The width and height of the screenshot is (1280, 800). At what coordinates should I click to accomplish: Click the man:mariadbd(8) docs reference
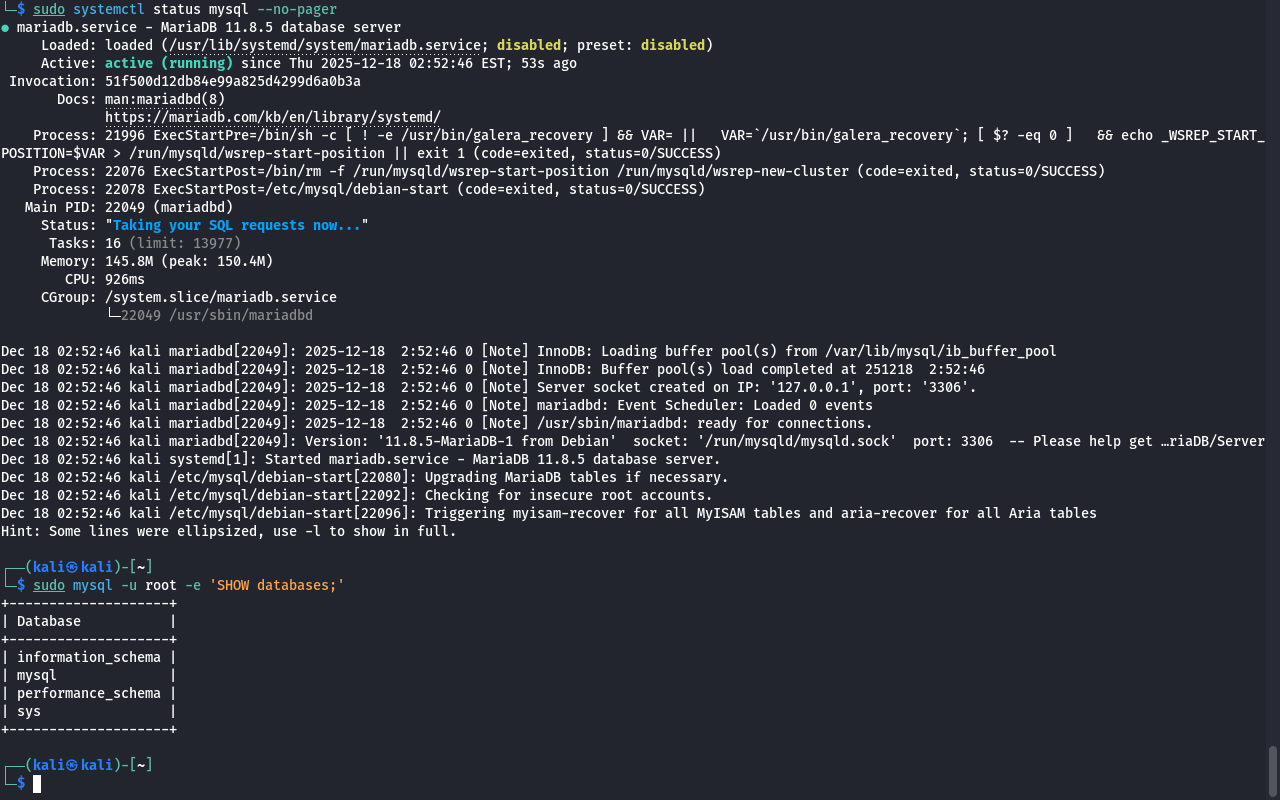[x=164, y=100]
